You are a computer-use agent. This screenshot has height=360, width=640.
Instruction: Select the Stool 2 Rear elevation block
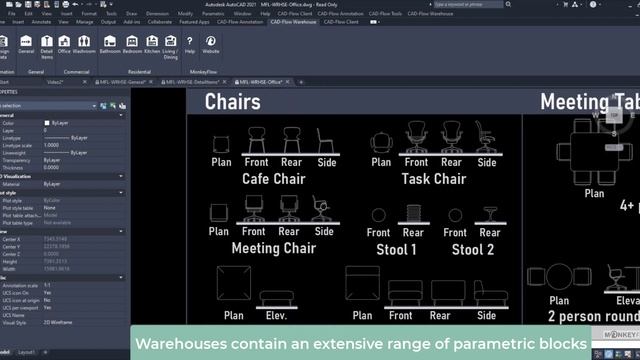490,214
